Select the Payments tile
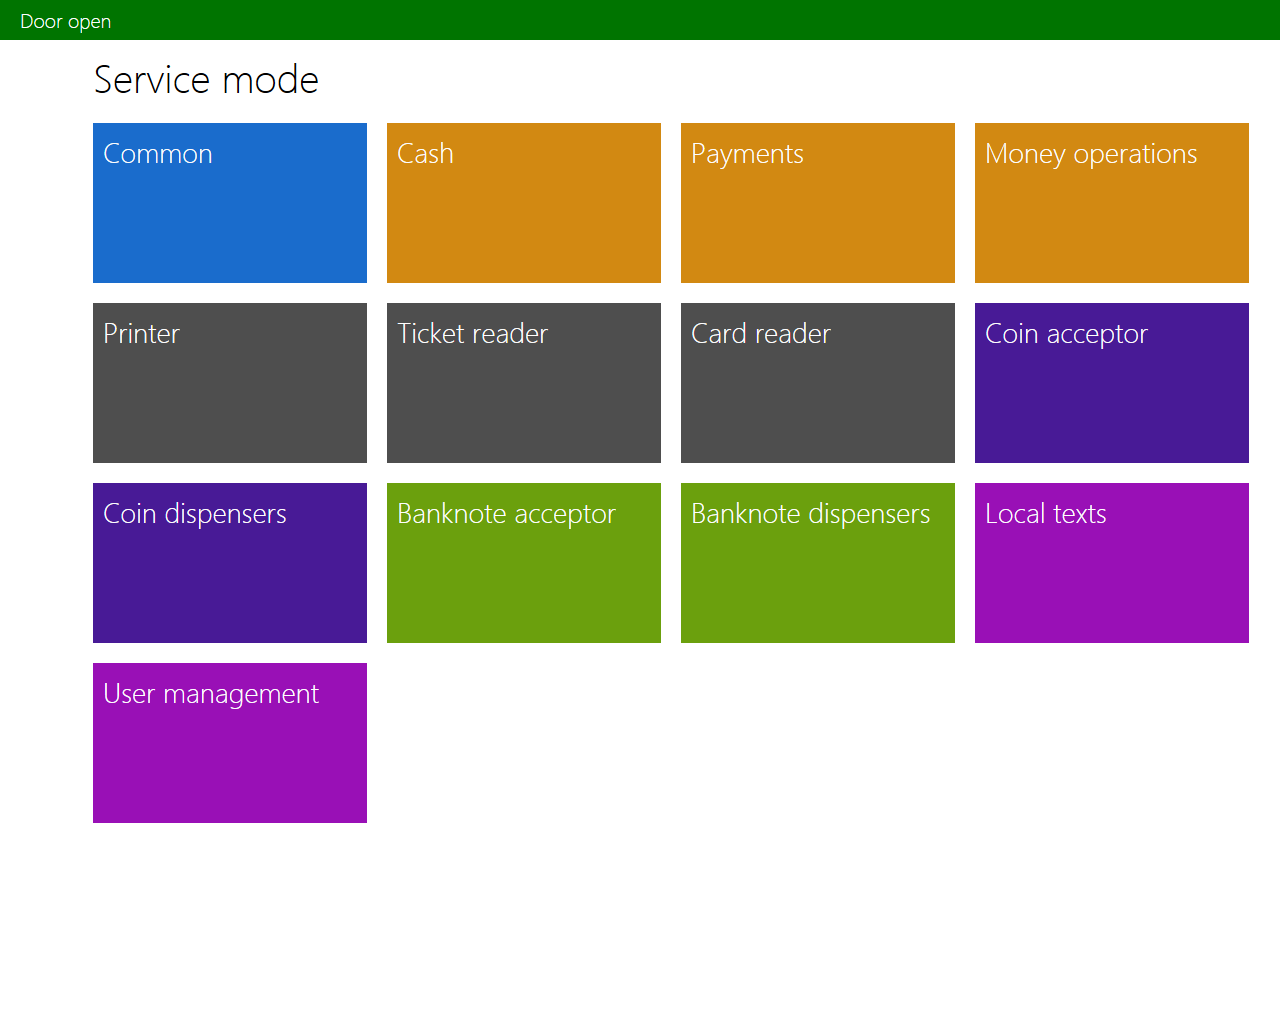 [x=818, y=203]
